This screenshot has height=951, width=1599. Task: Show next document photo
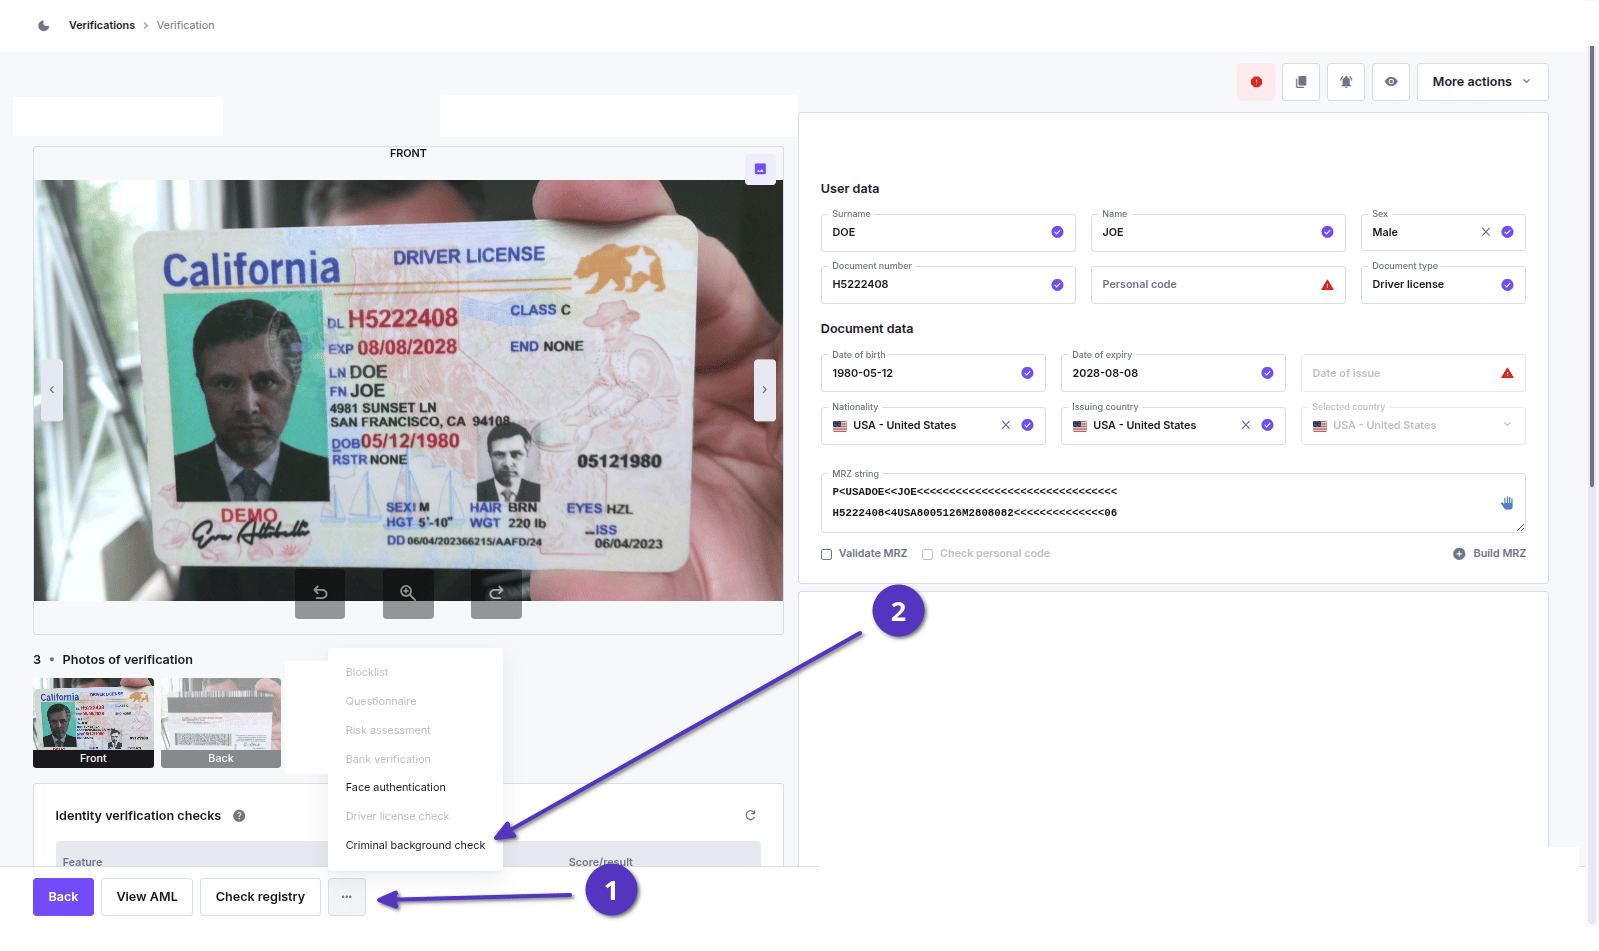[x=765, y=390]
